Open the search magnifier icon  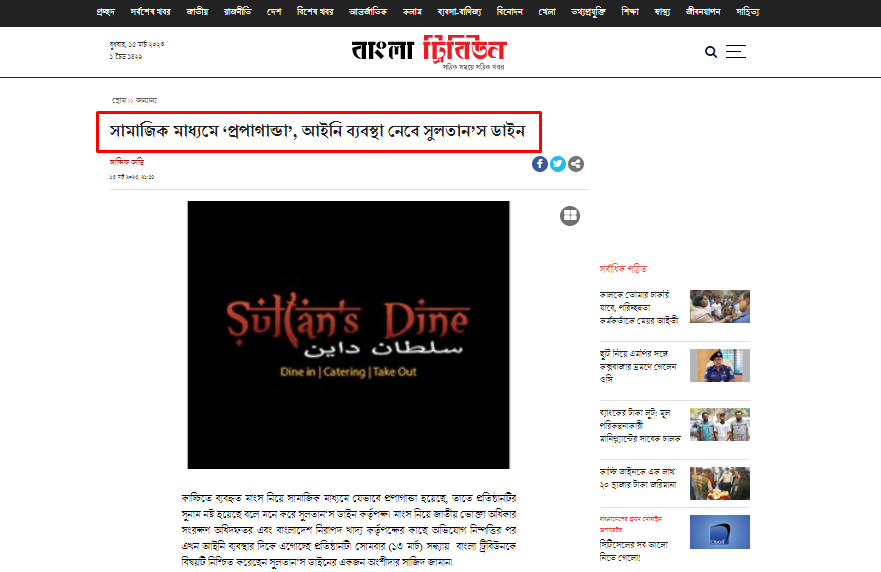pyautogui.click(x=711, y=52)
